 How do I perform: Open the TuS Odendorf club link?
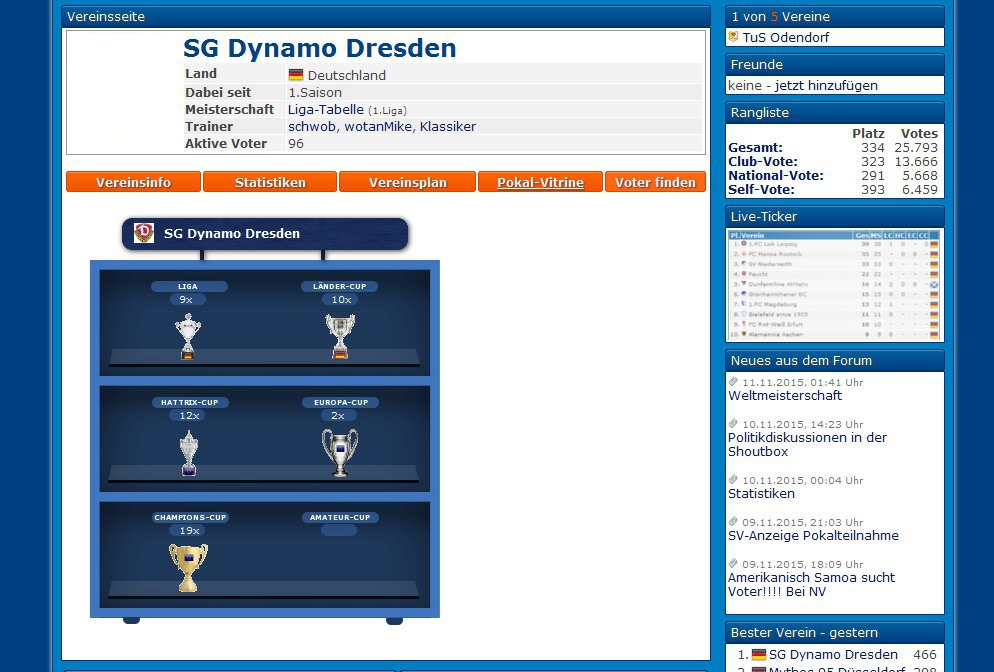tap(785, 37)
